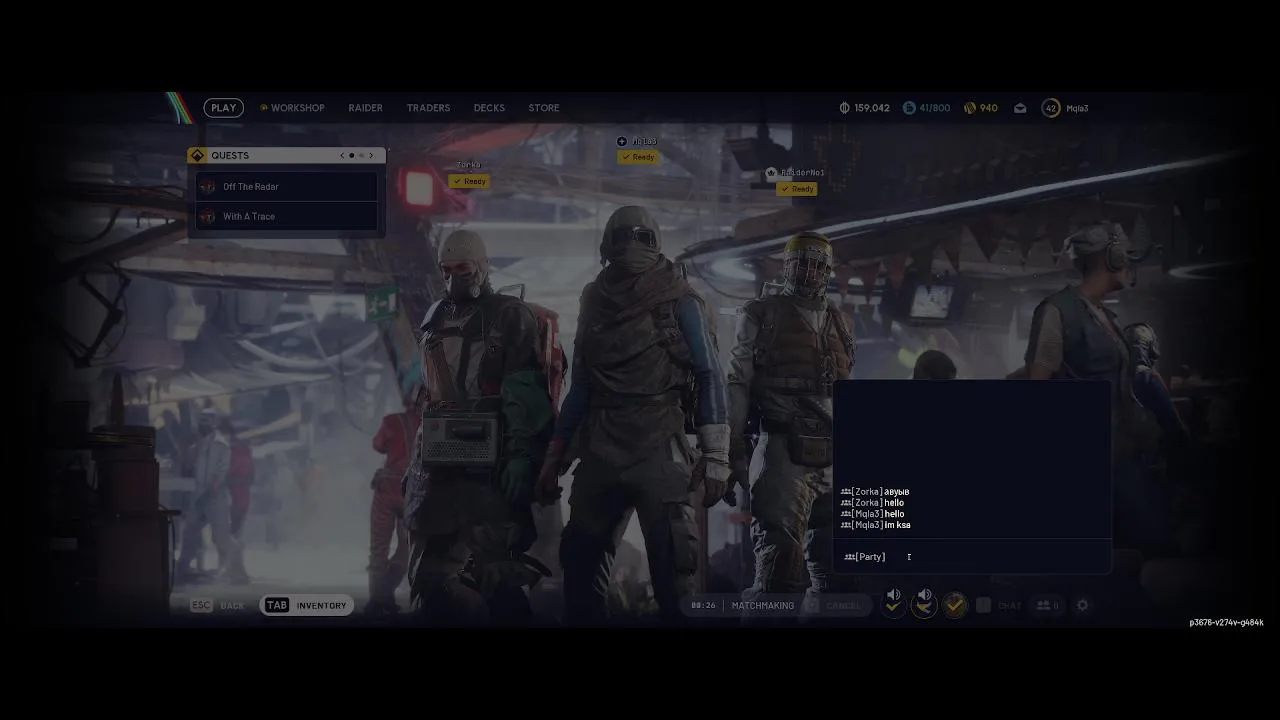1280x720 pixels.
Task: Go to the TRADERS tab
Action: coord(428,108)
